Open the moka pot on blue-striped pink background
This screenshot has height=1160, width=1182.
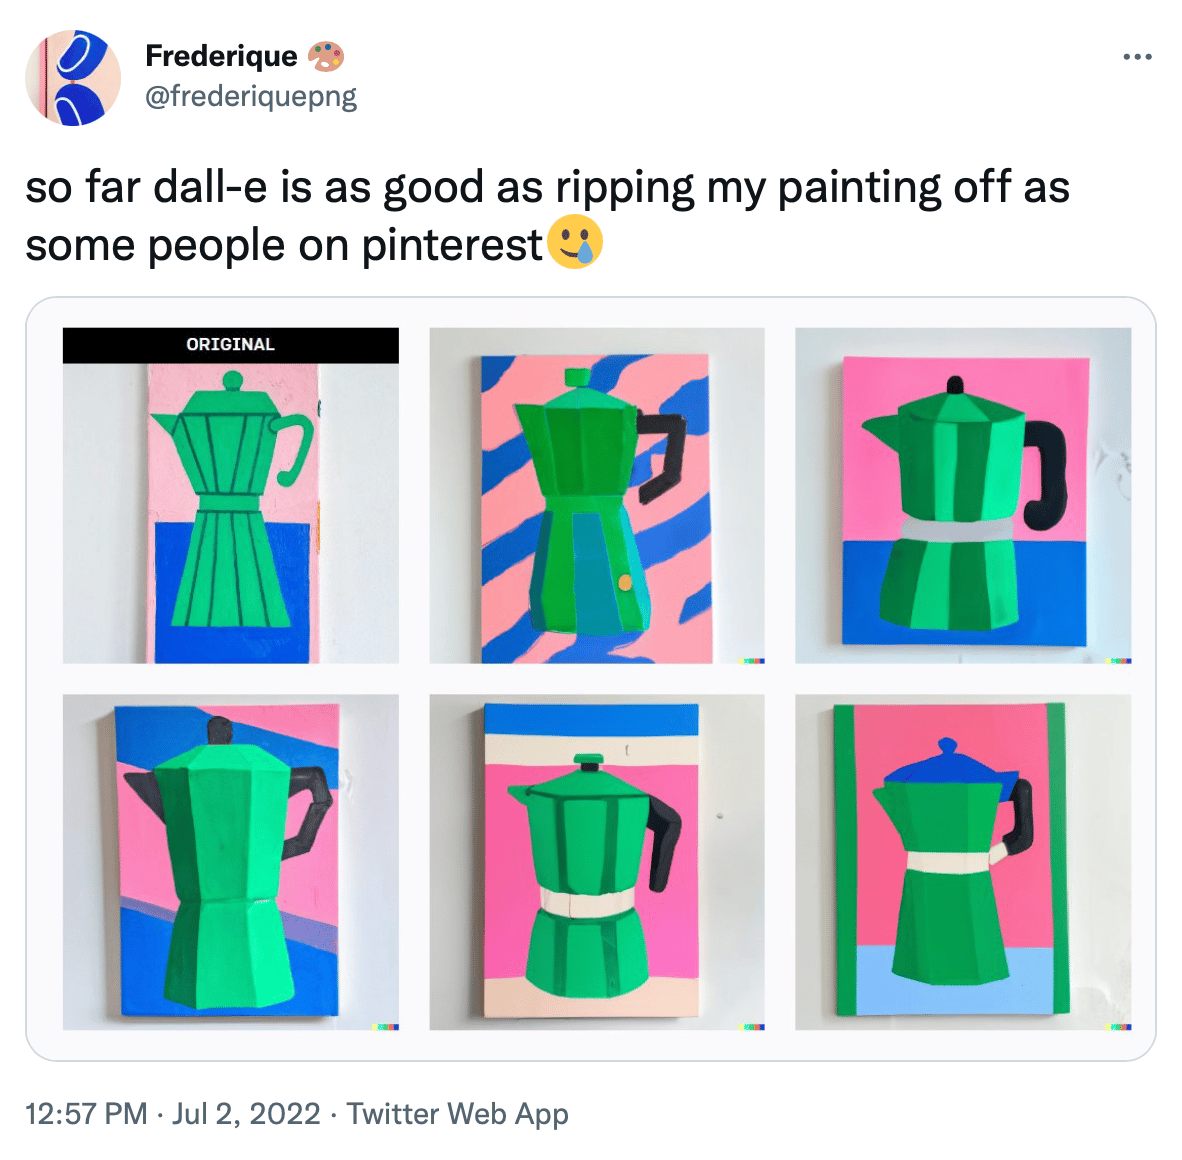click(597, 495)
